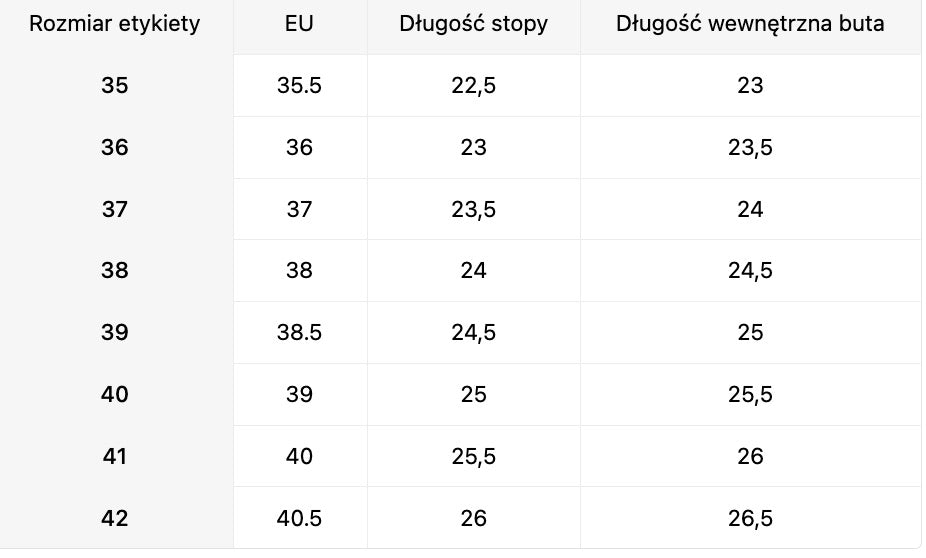This screenshot has width=926, height=558.
Task: Click label size 41 row heading
Action: pos(115,457)
